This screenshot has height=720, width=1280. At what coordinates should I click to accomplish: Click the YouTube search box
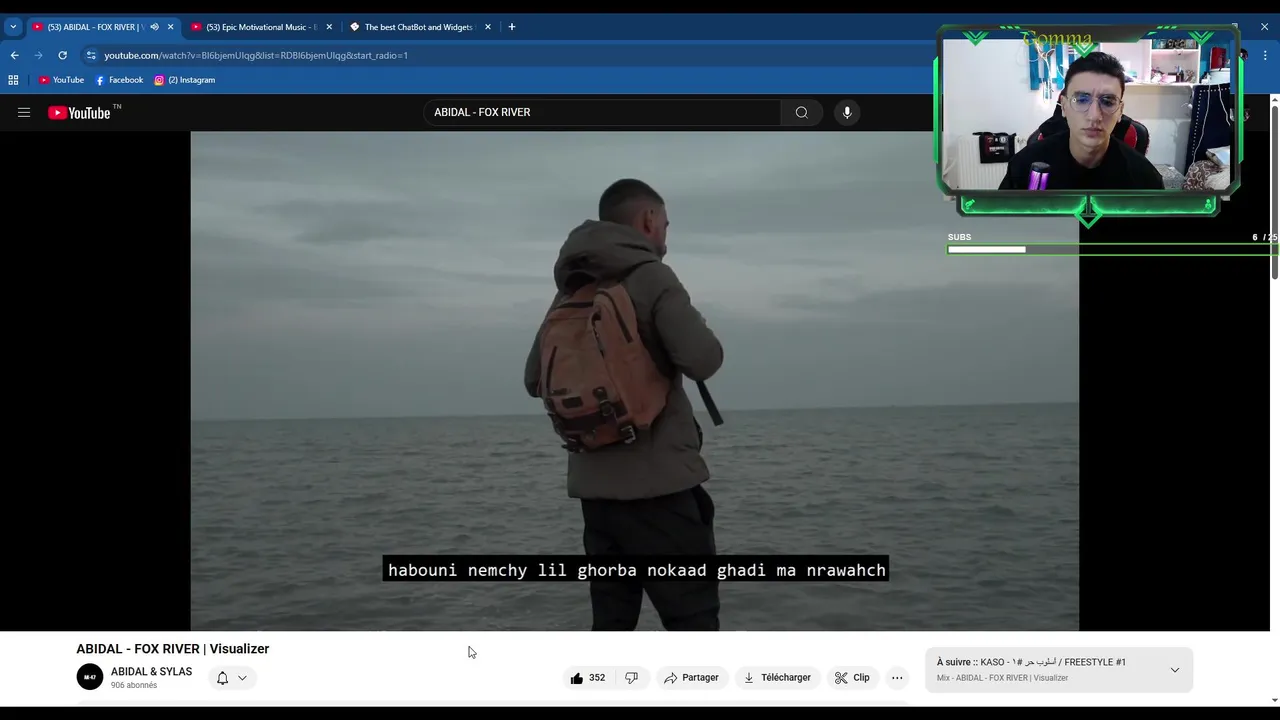point(602,113)
